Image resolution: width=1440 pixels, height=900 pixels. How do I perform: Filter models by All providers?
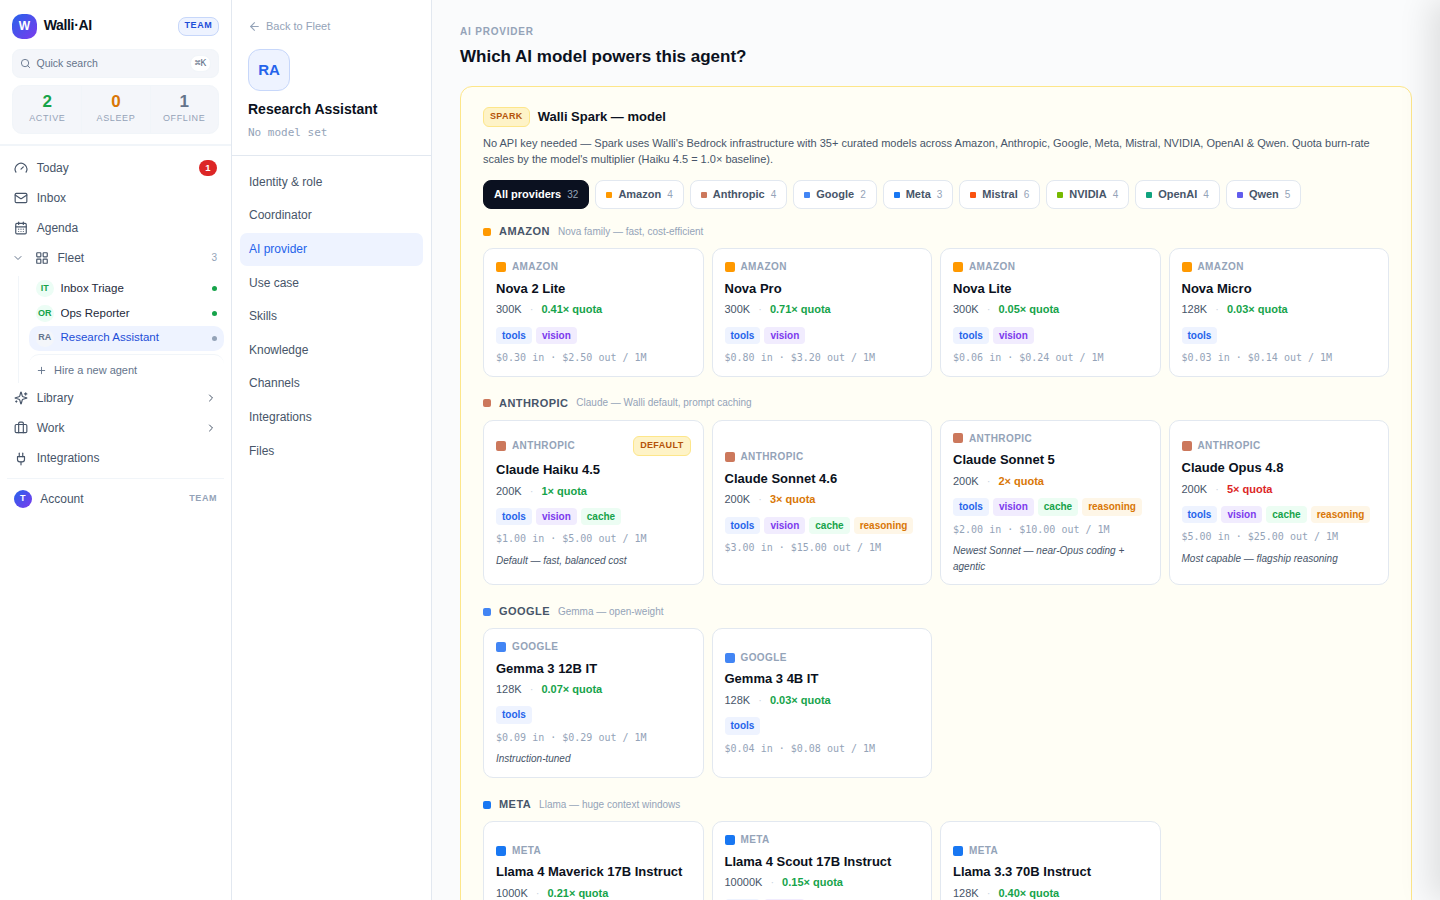[x=536, y=194]
